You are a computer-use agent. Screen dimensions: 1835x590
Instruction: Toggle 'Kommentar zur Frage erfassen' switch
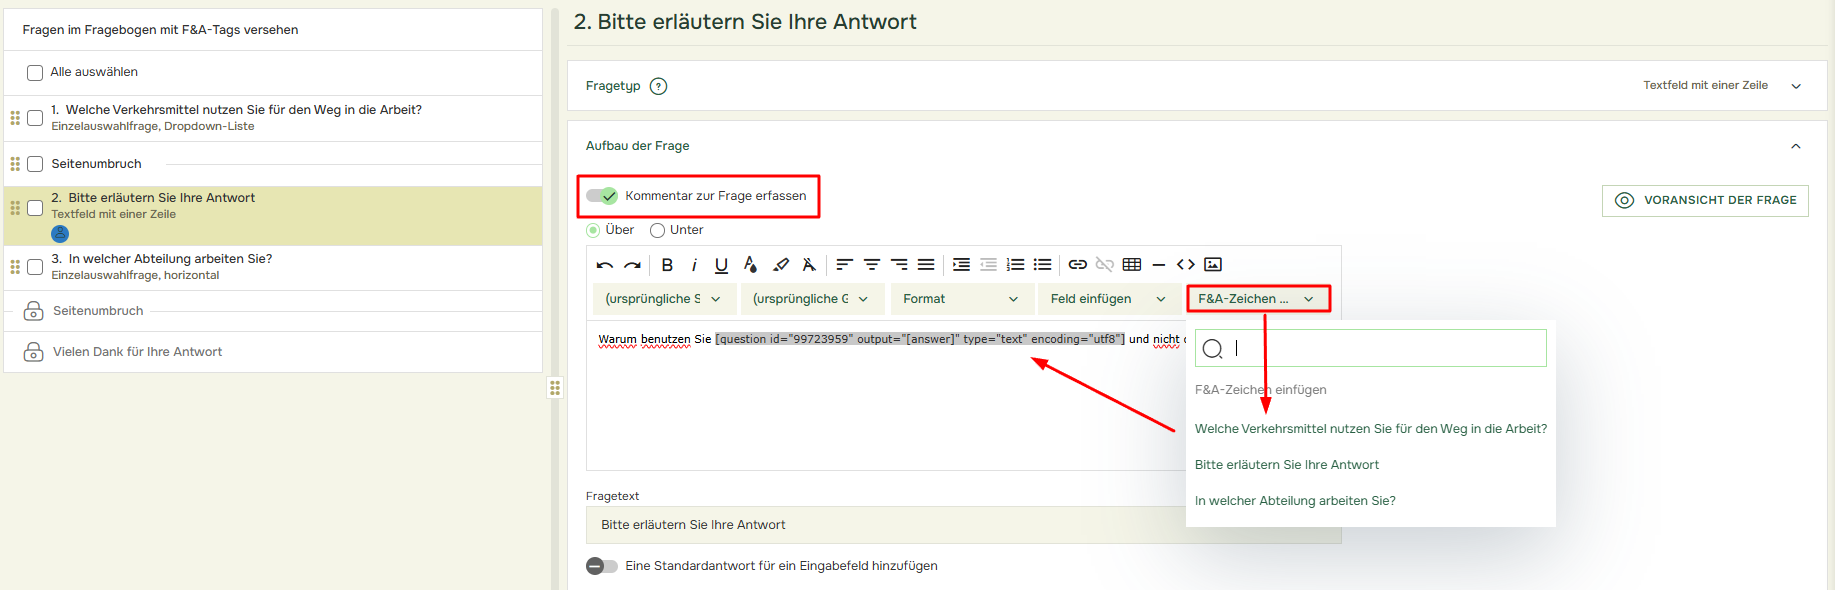(602, 196)
